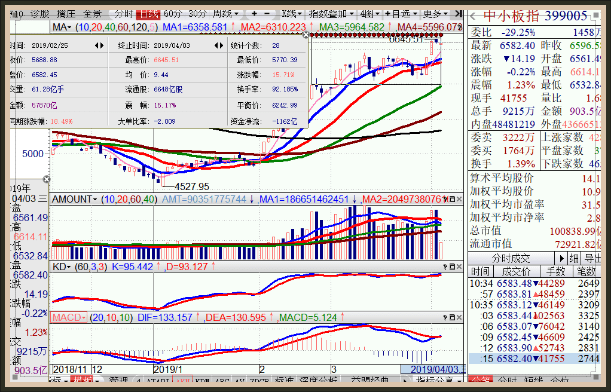The height and width of the screenshot is (392, 611).
Task: Maximize the KD indicator sub-panel
Action: coord(452,267)
